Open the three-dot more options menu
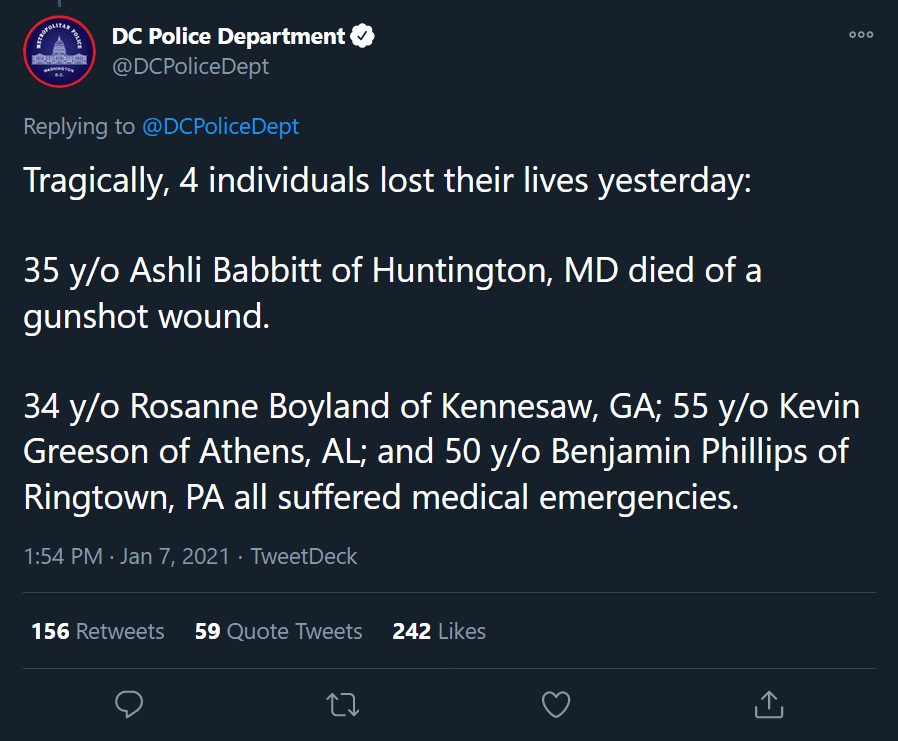This screenshot has height=741, width=898. point(861,35)
